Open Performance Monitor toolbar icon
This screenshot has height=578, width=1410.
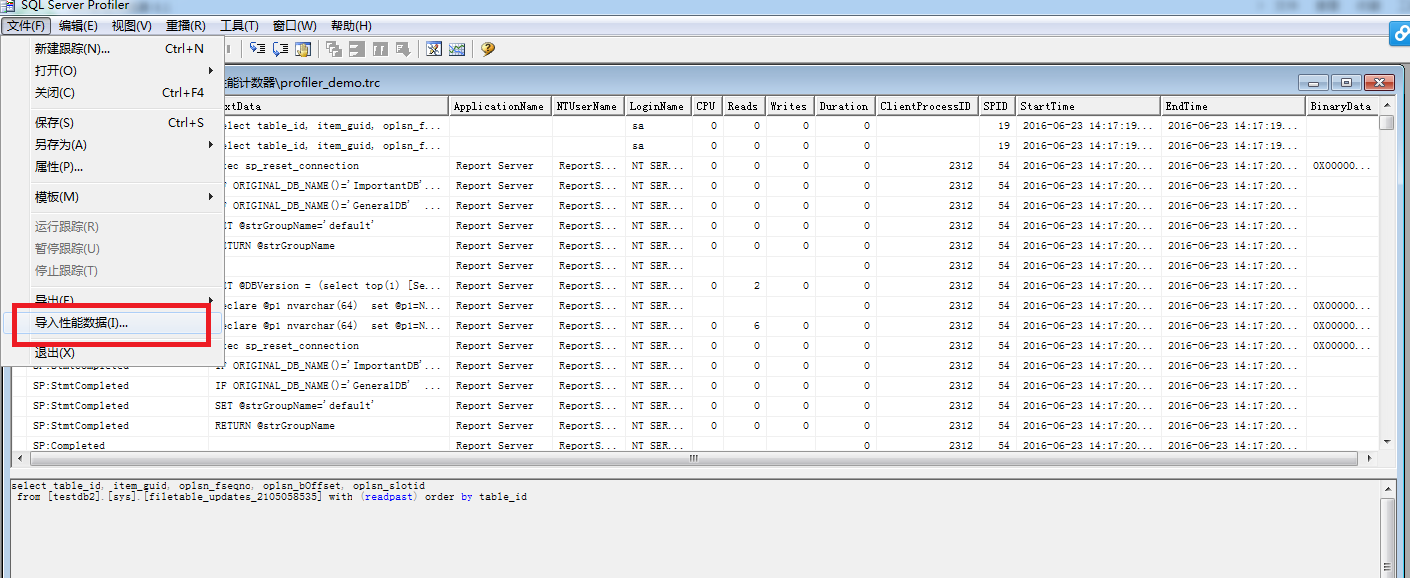point(457,49)
